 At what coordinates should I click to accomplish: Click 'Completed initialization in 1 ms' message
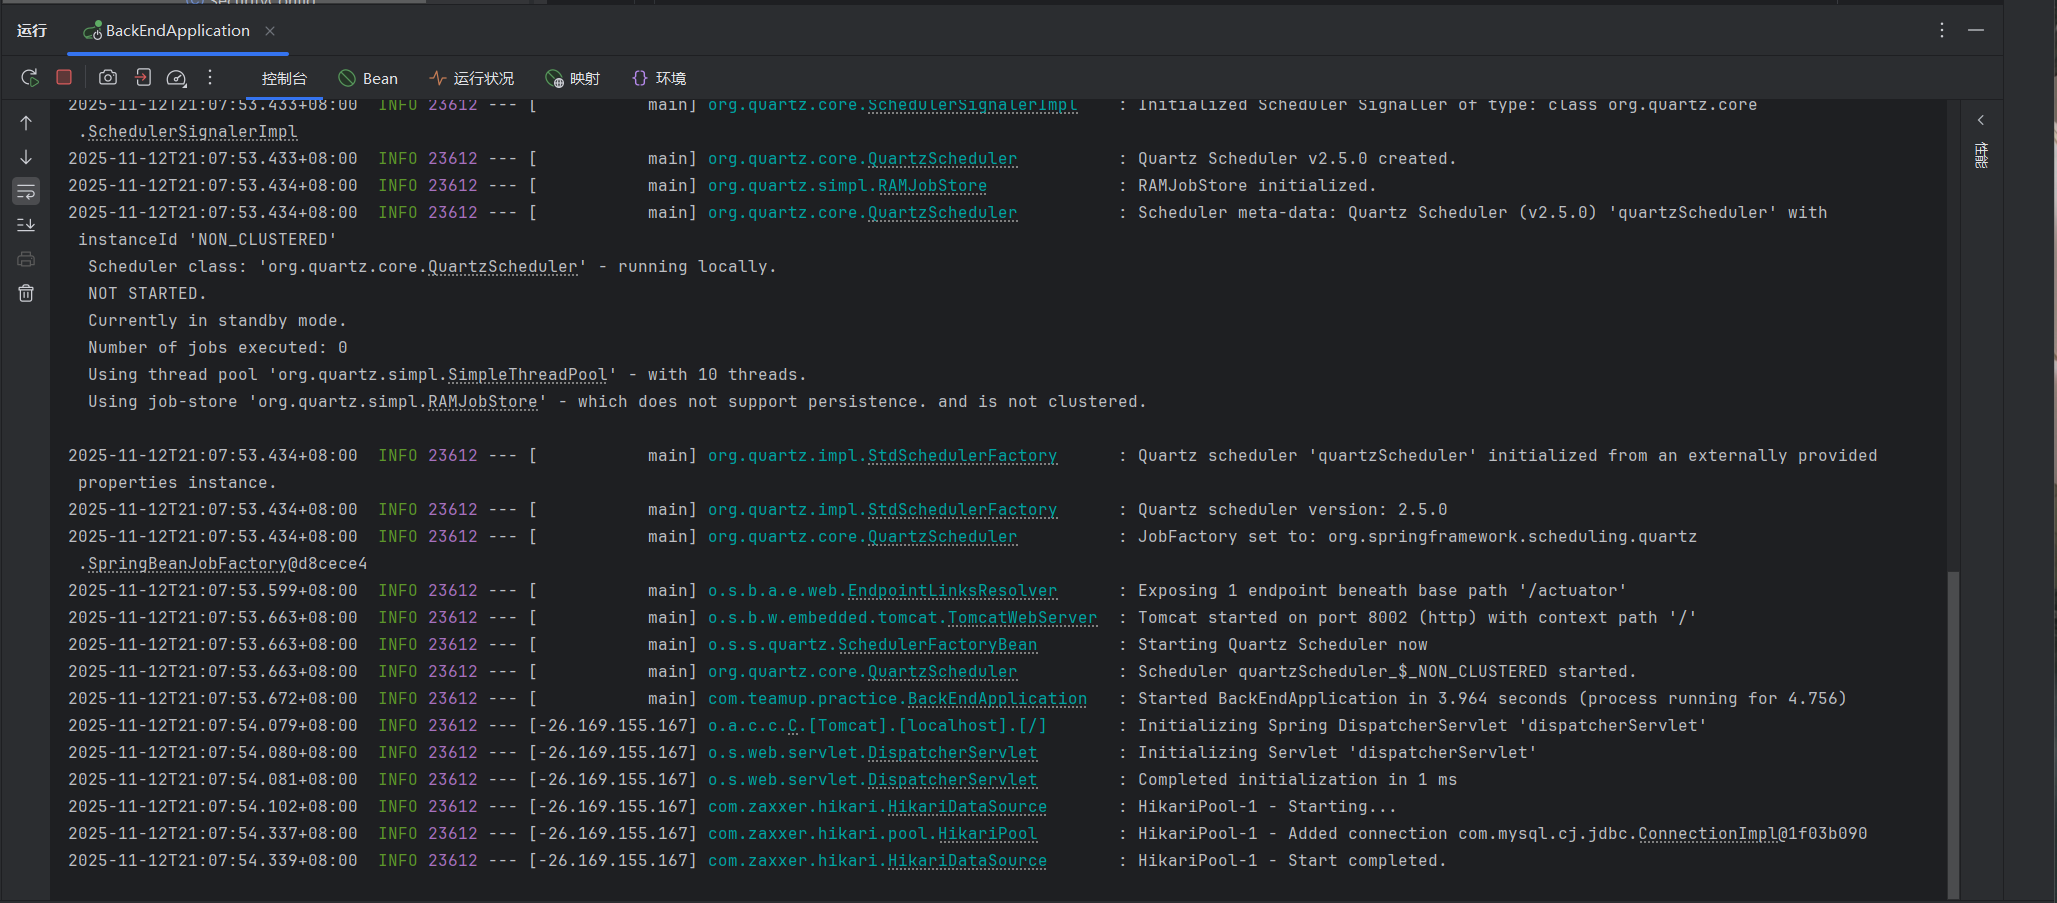(1297, 780)
